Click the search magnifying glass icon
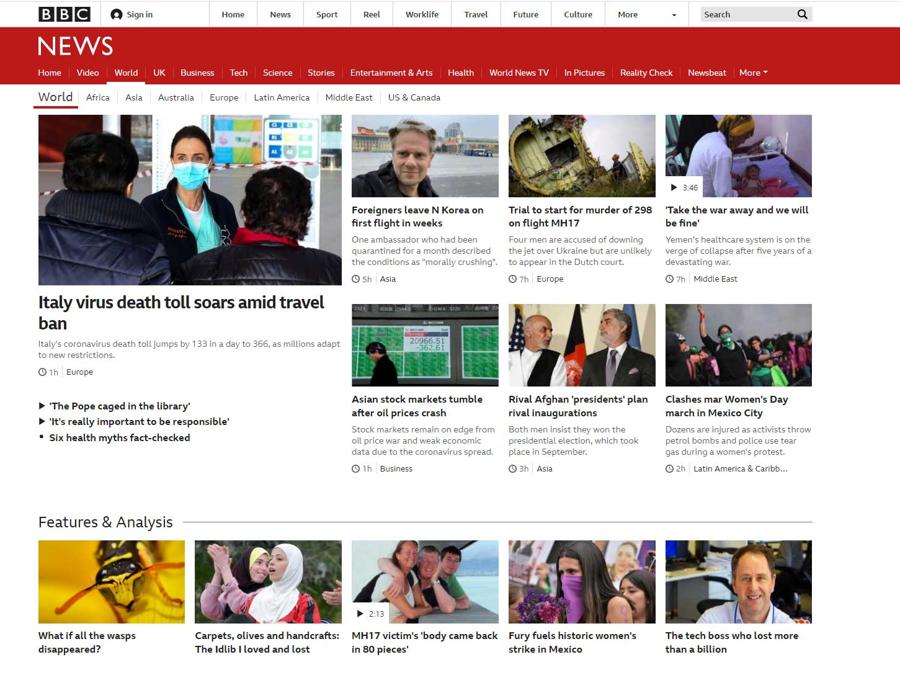Viewport: 900px width, 675px height. [802, 15]
